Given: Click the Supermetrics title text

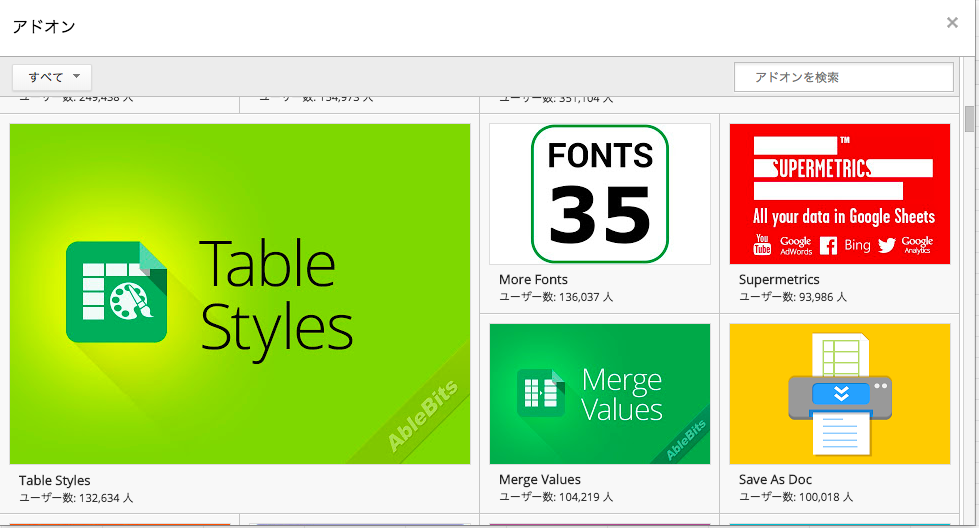Looking at the screenshot, I should 779,280.
